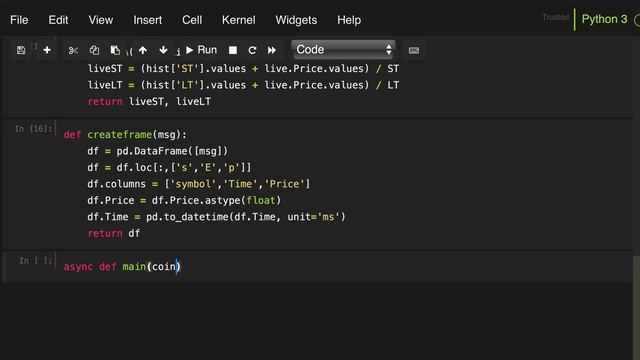
Task: Open the Insert menu
Action: 148,20
